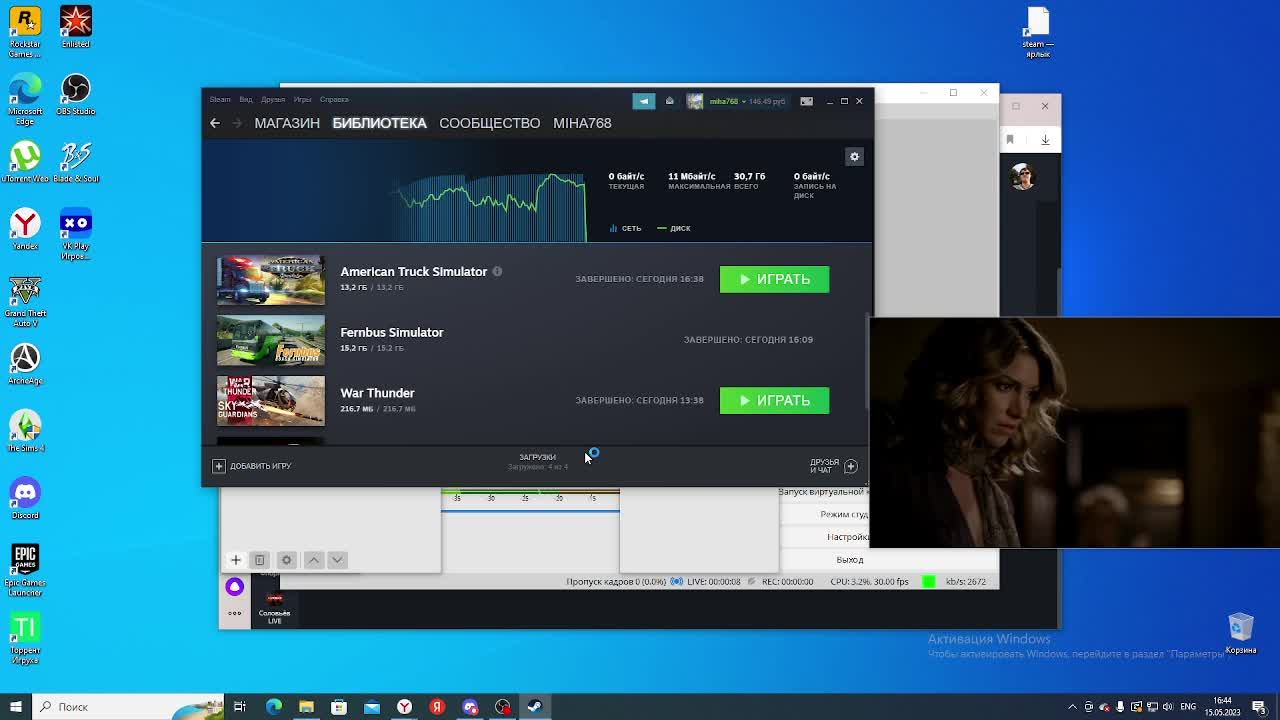The image size is (1280, 720).
Task: Open the Игры menu in Steam
Action: point(302,100)
